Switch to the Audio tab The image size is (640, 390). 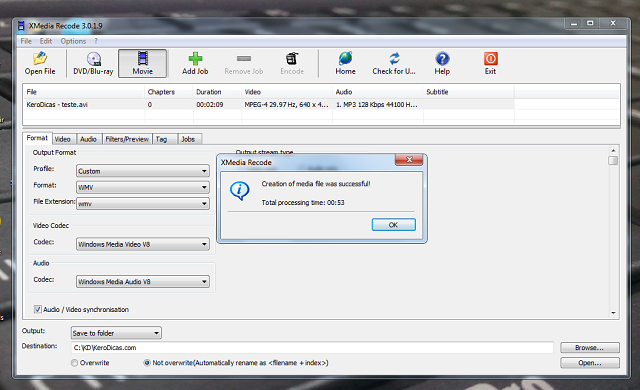click(x=88, y=139)
